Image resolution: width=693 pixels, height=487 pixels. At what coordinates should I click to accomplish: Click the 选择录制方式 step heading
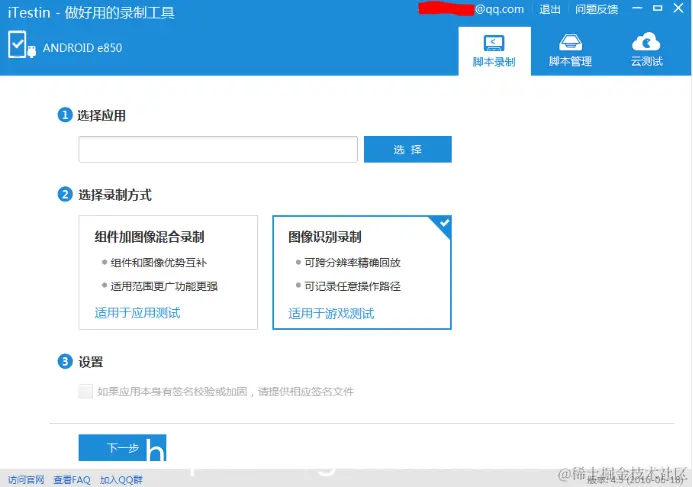pyautogui.click(x=115, y=194)
